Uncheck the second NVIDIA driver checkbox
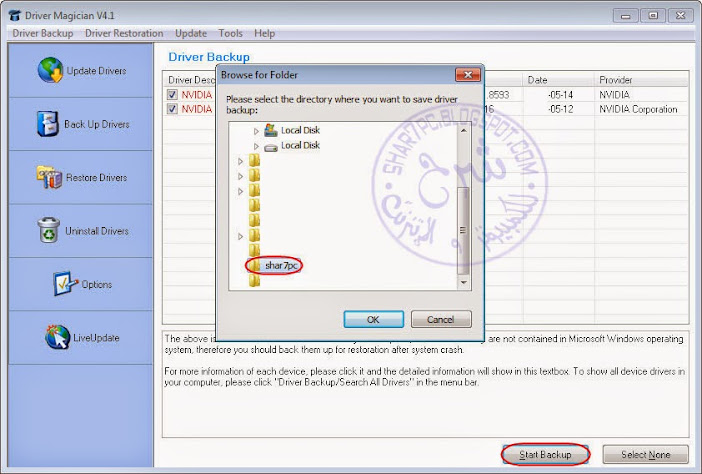 coord(172,109)
